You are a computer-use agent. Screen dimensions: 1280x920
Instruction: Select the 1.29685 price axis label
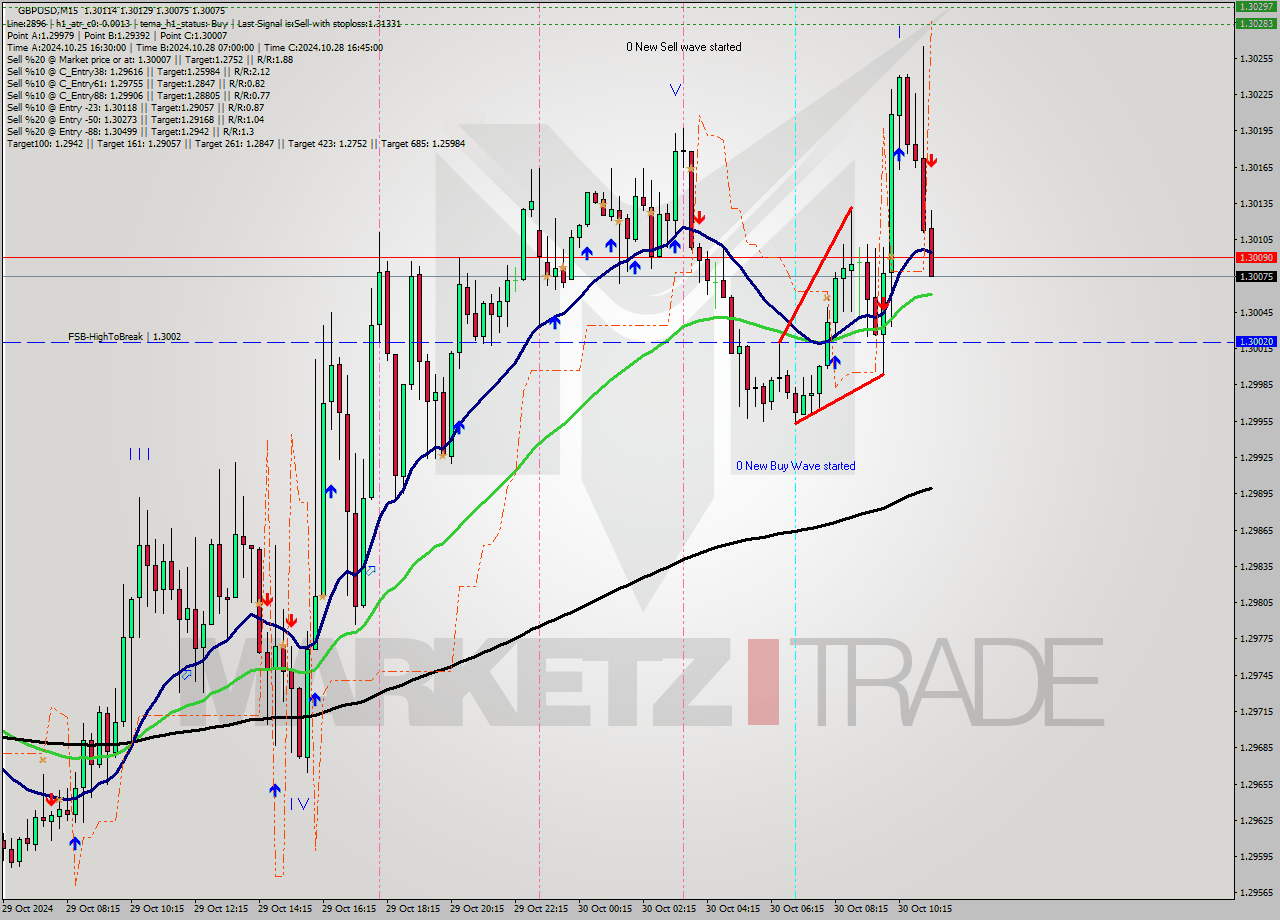click(x=1256, y=747)
